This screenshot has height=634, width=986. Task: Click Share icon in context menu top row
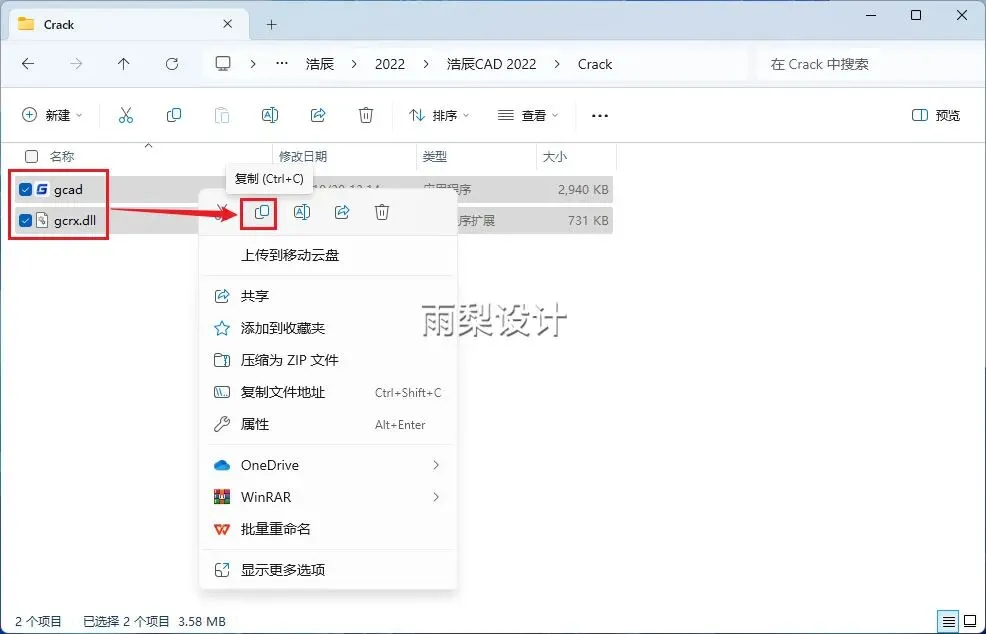pos(342,213)
